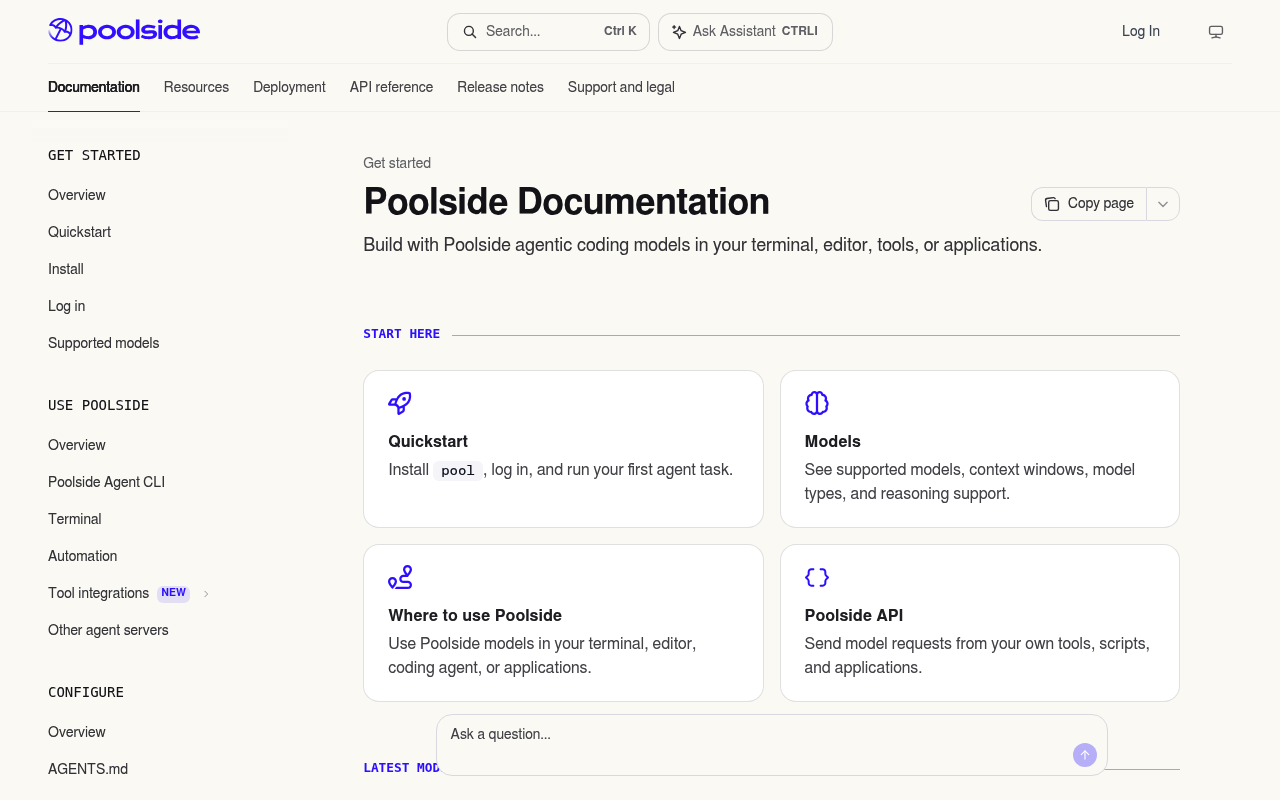Click the search magnifier icon
This screenshot has width=1280, height=800.
tap(470, 32)
